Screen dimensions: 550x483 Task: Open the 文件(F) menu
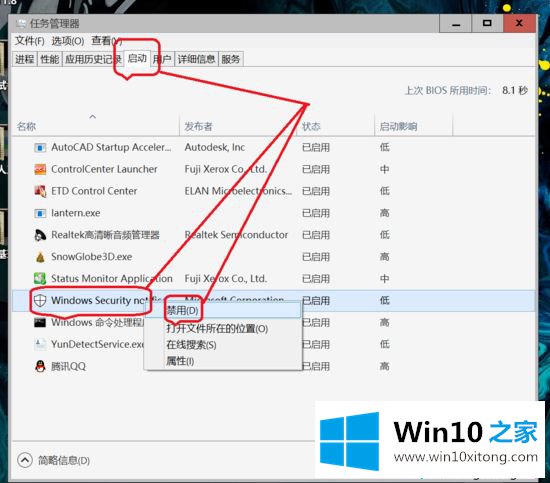tap(29, 41)
